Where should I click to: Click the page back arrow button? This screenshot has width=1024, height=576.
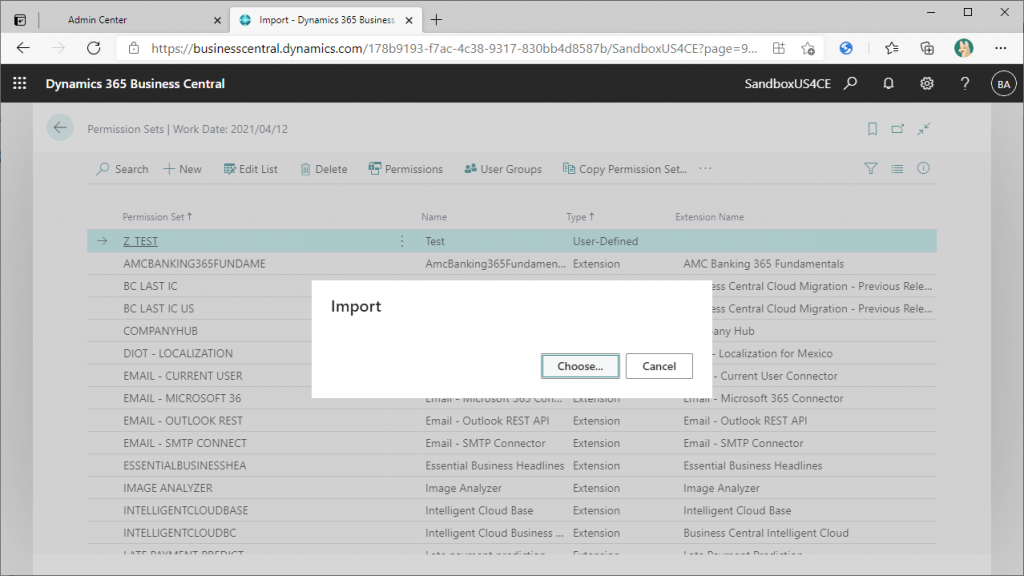coord(60,128)
